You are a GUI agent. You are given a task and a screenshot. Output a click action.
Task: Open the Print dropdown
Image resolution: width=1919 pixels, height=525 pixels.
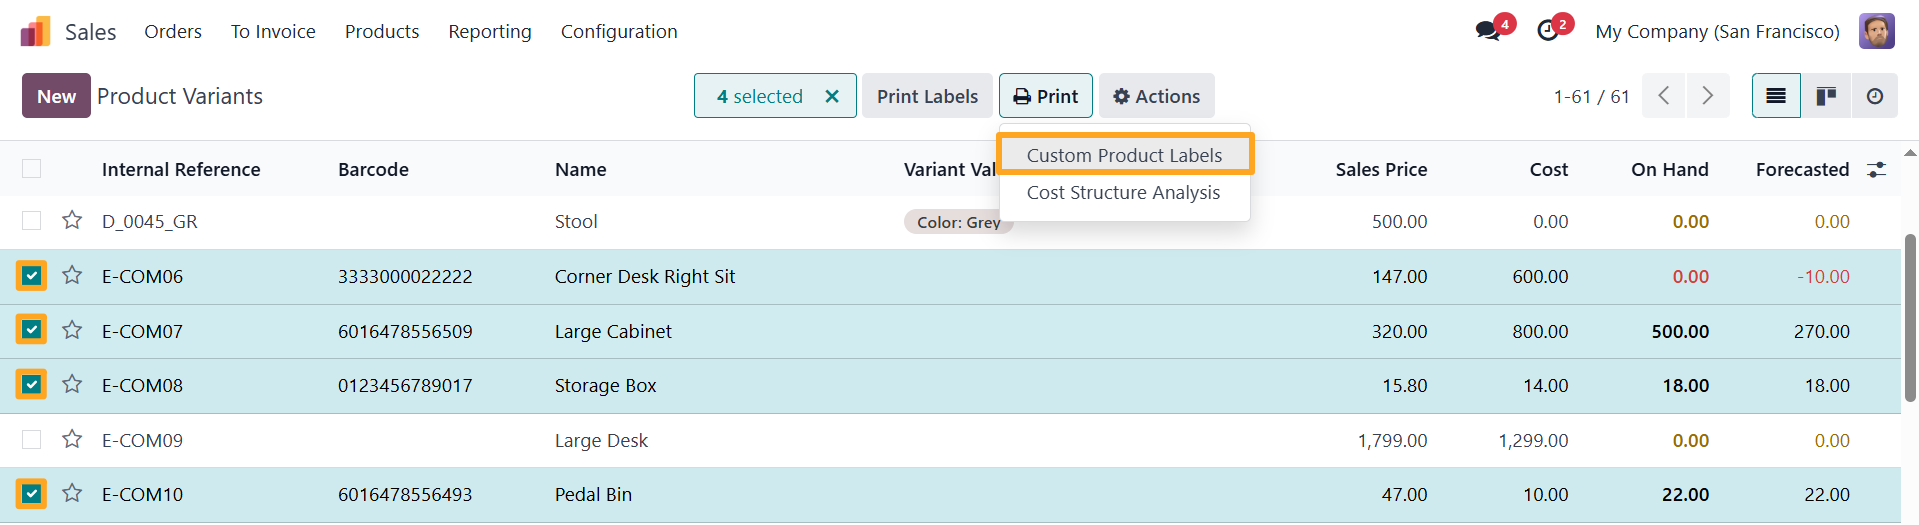1046,96
